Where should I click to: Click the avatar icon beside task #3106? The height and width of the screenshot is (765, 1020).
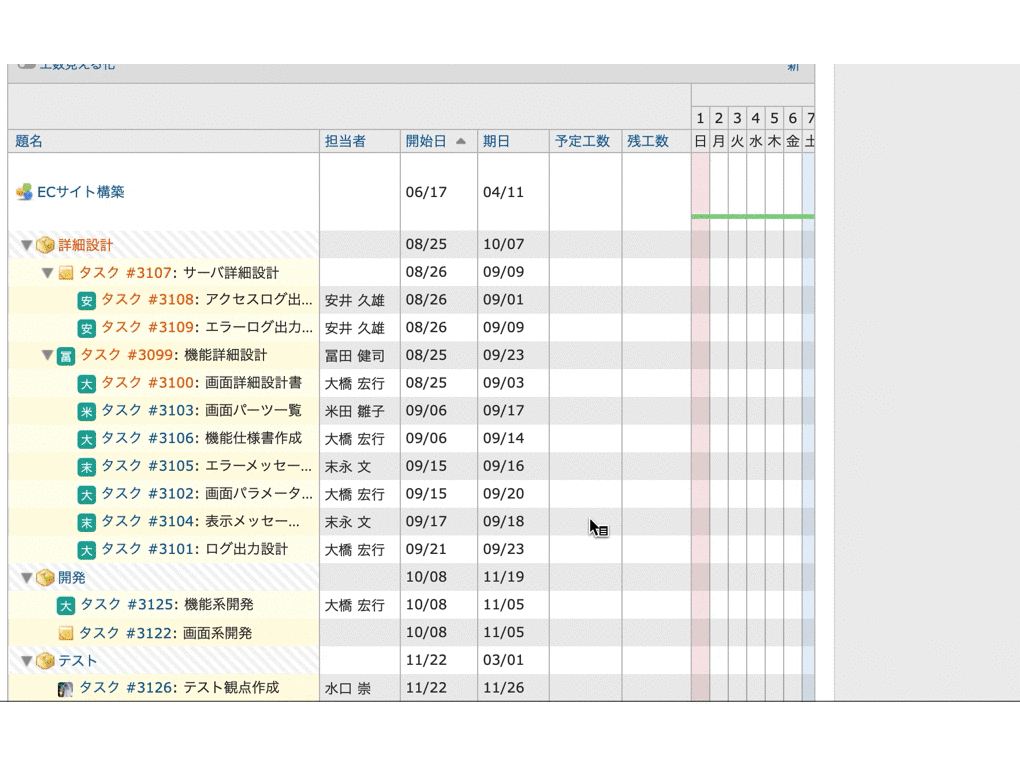coord(87,439)
